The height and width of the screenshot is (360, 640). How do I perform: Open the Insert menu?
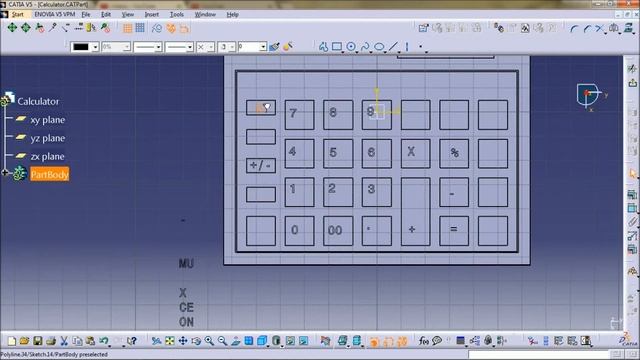[x=151, y=14]
